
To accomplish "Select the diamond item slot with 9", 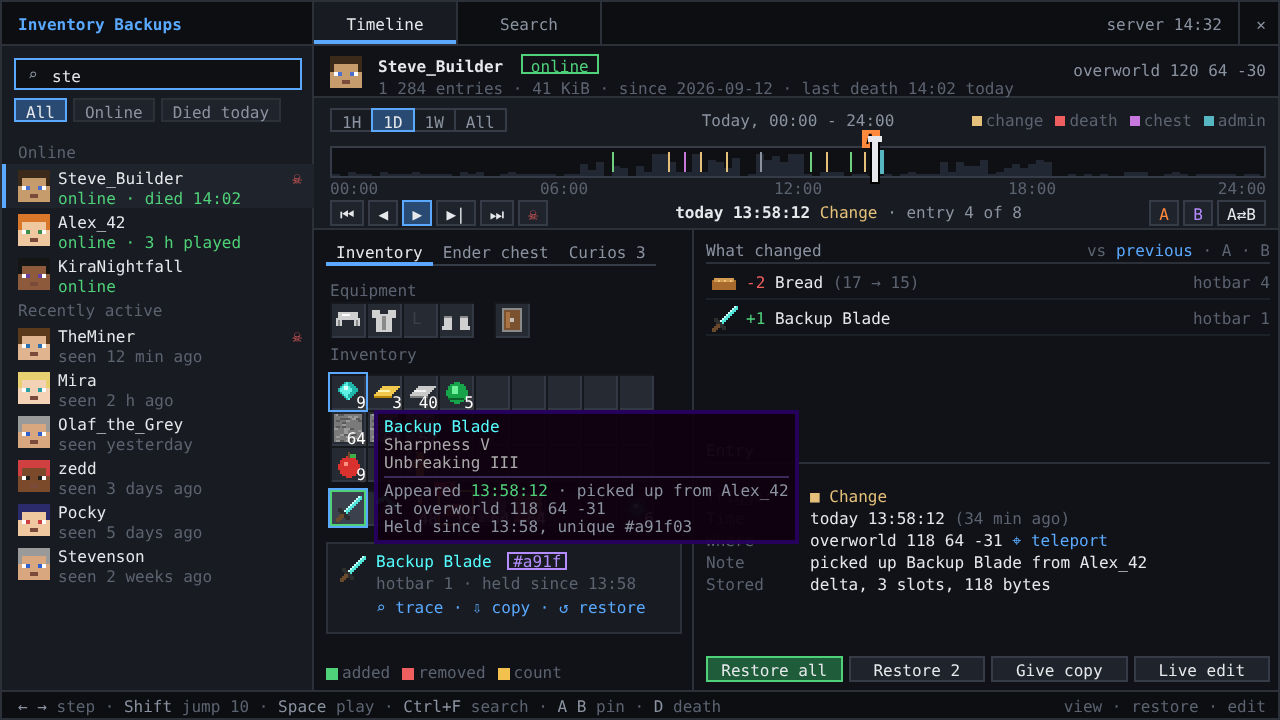I will point(348,392).
